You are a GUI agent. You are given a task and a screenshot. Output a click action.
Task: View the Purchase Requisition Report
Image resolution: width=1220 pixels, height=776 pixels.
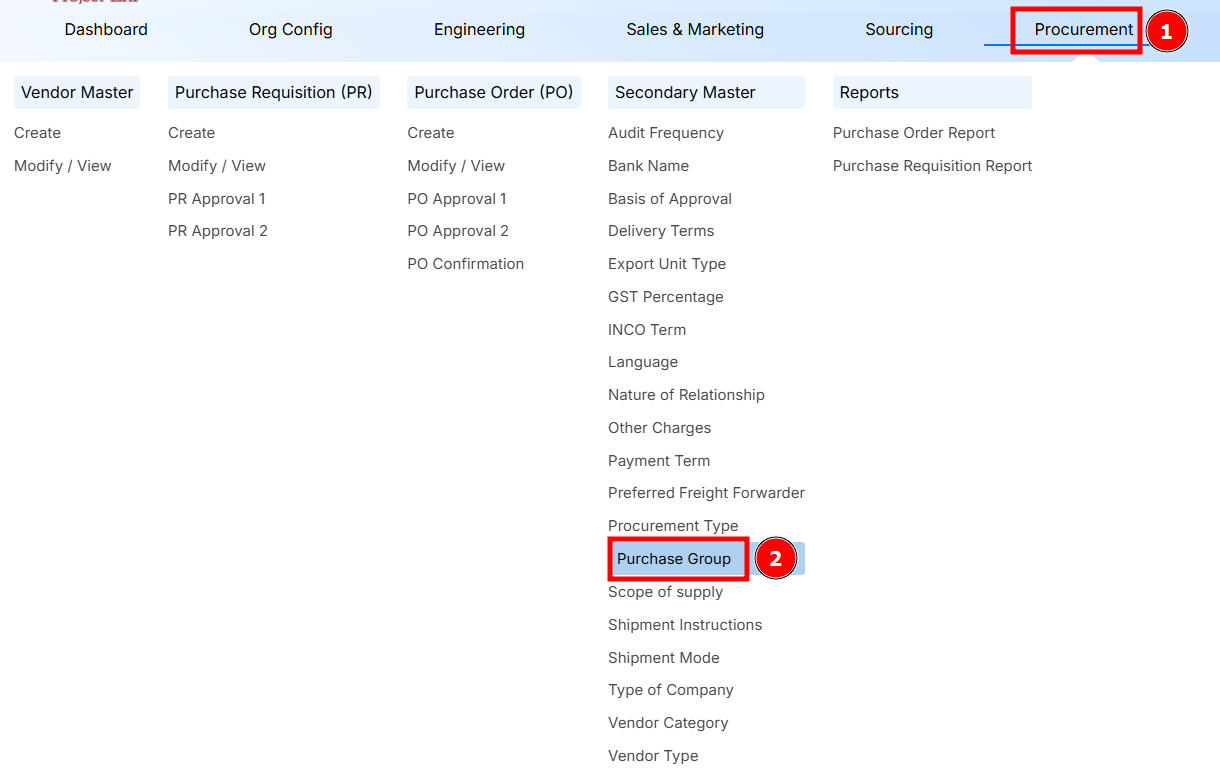click(932, 165)
